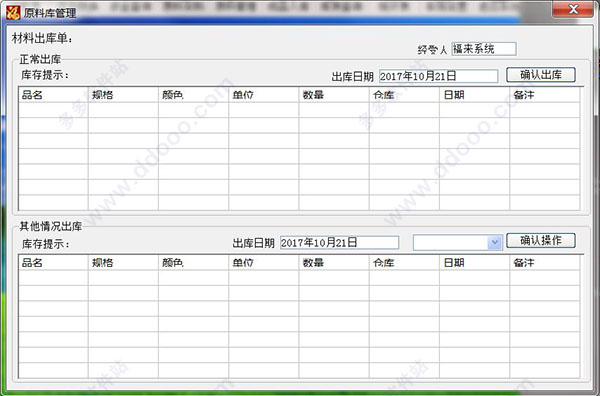The height and width of the screenshot is (396, 600).
Task: Click the 备注 column header in top table
Action: click(545, 95)
